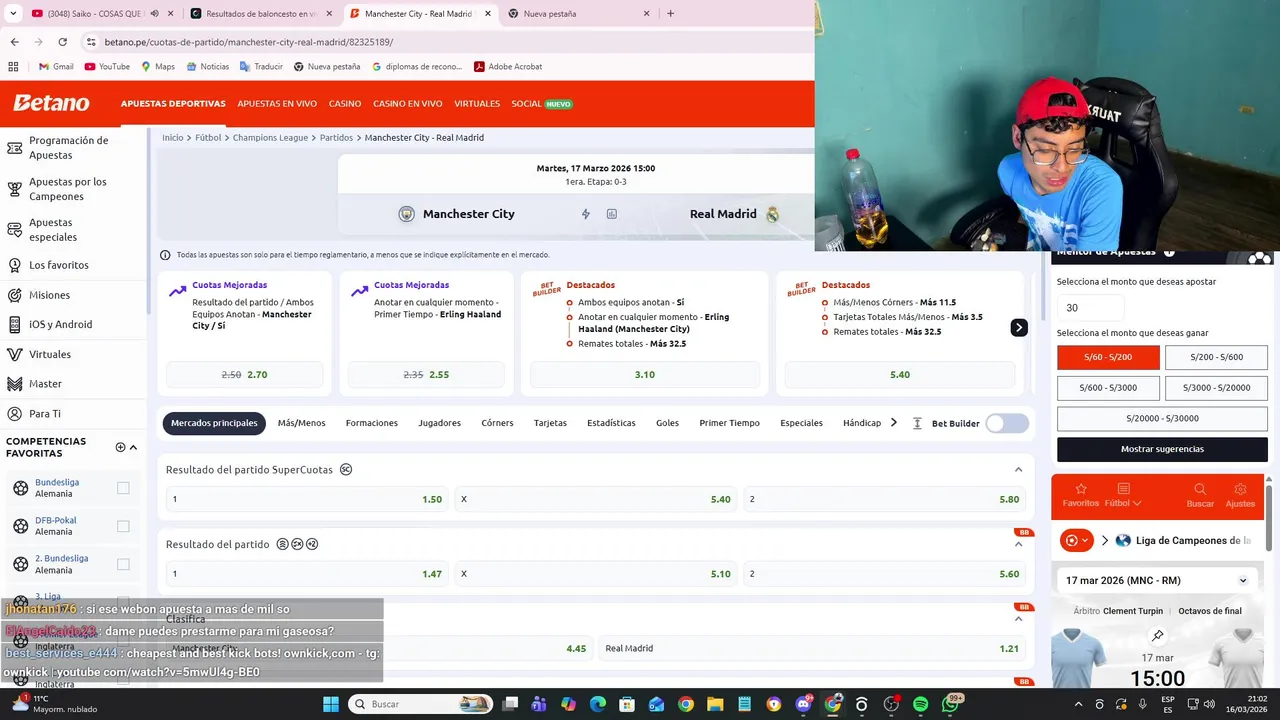
Task: Click the Windows Start button
Action: [331, 704]
